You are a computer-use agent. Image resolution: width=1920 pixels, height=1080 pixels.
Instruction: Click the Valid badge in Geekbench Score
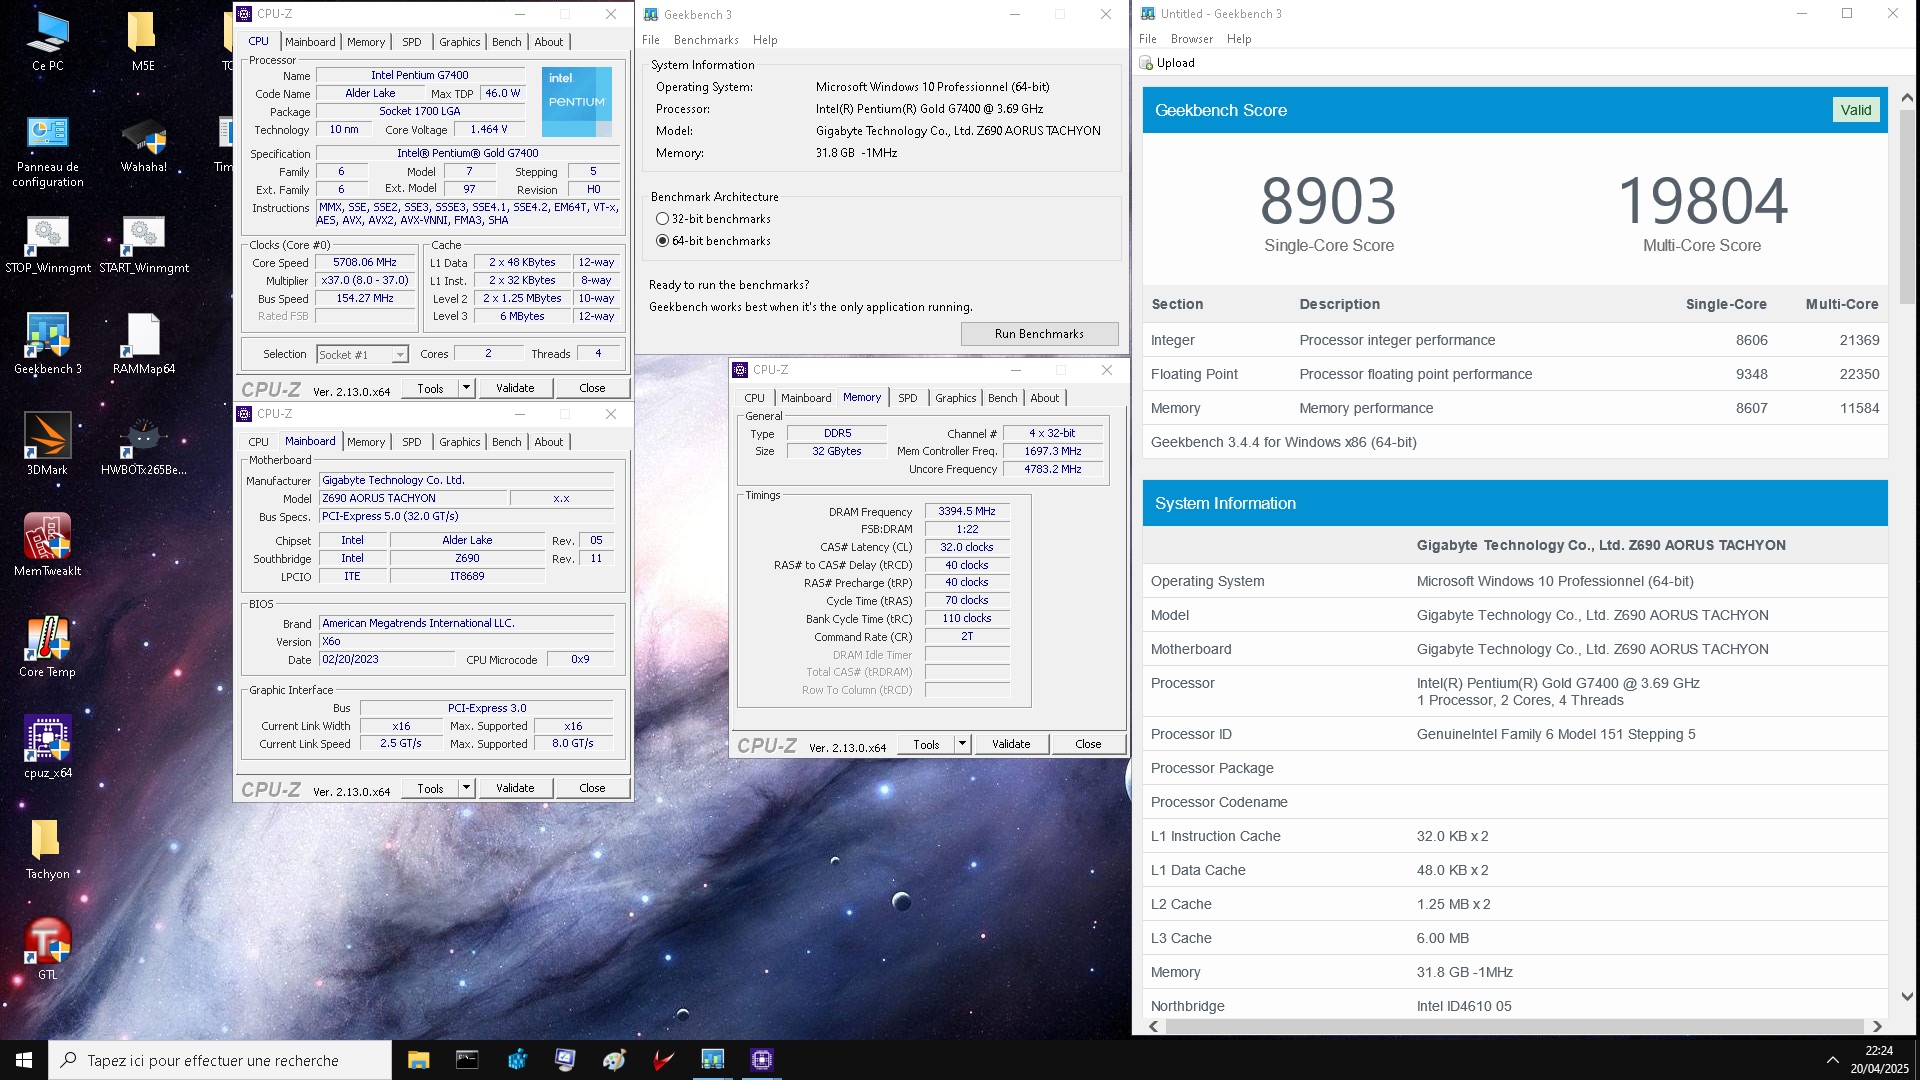click(1856, 110)
